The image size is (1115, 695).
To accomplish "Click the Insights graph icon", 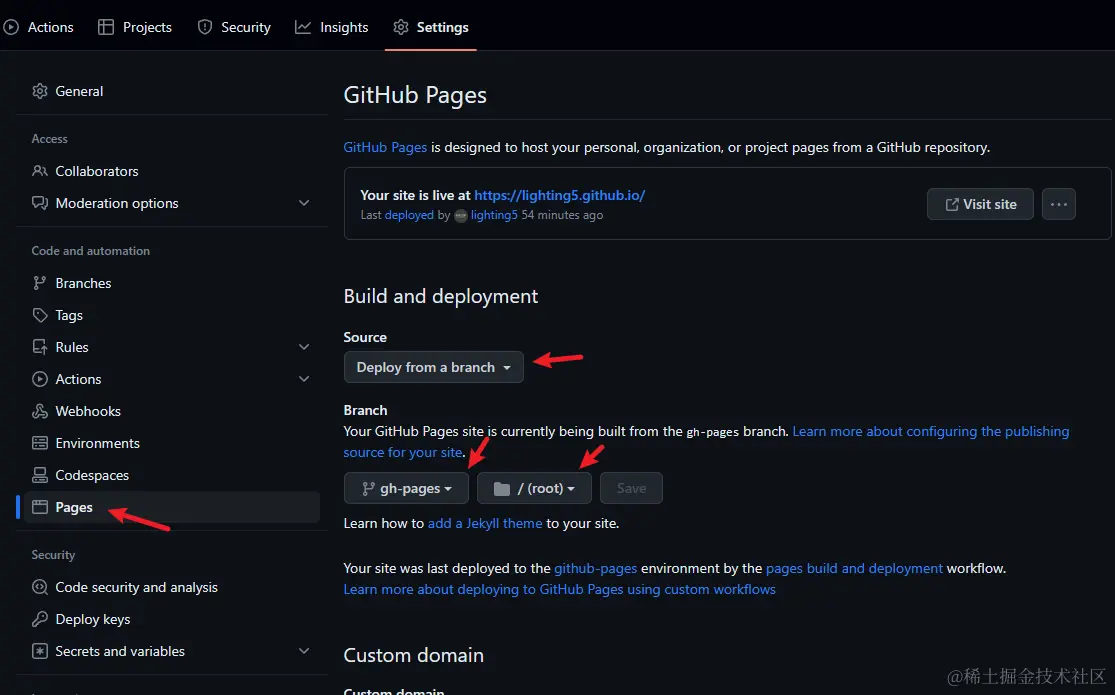I will 303,27.
